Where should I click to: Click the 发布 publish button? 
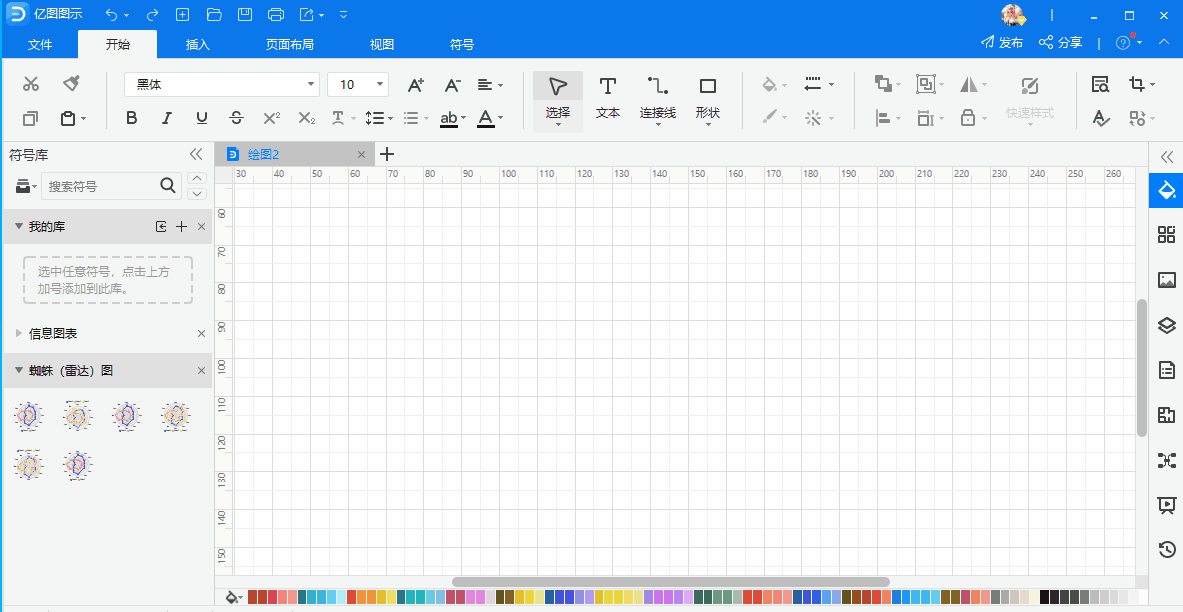(1002, 42)
